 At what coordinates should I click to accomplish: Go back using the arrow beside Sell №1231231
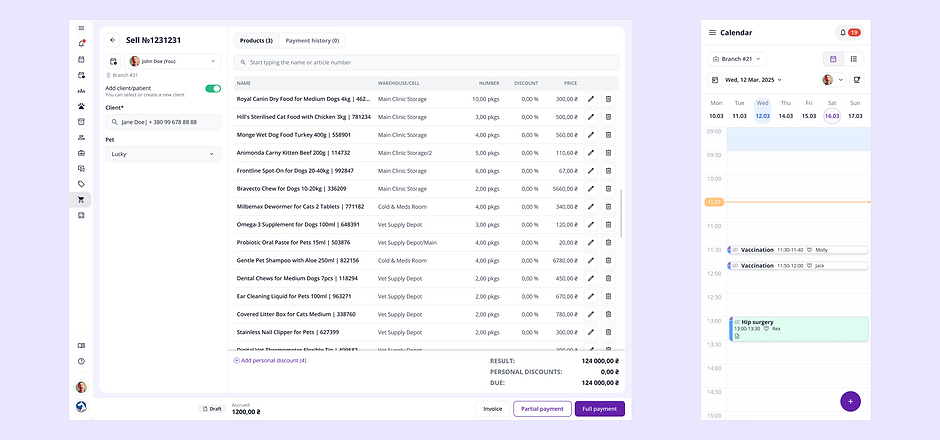coord(113,40)
